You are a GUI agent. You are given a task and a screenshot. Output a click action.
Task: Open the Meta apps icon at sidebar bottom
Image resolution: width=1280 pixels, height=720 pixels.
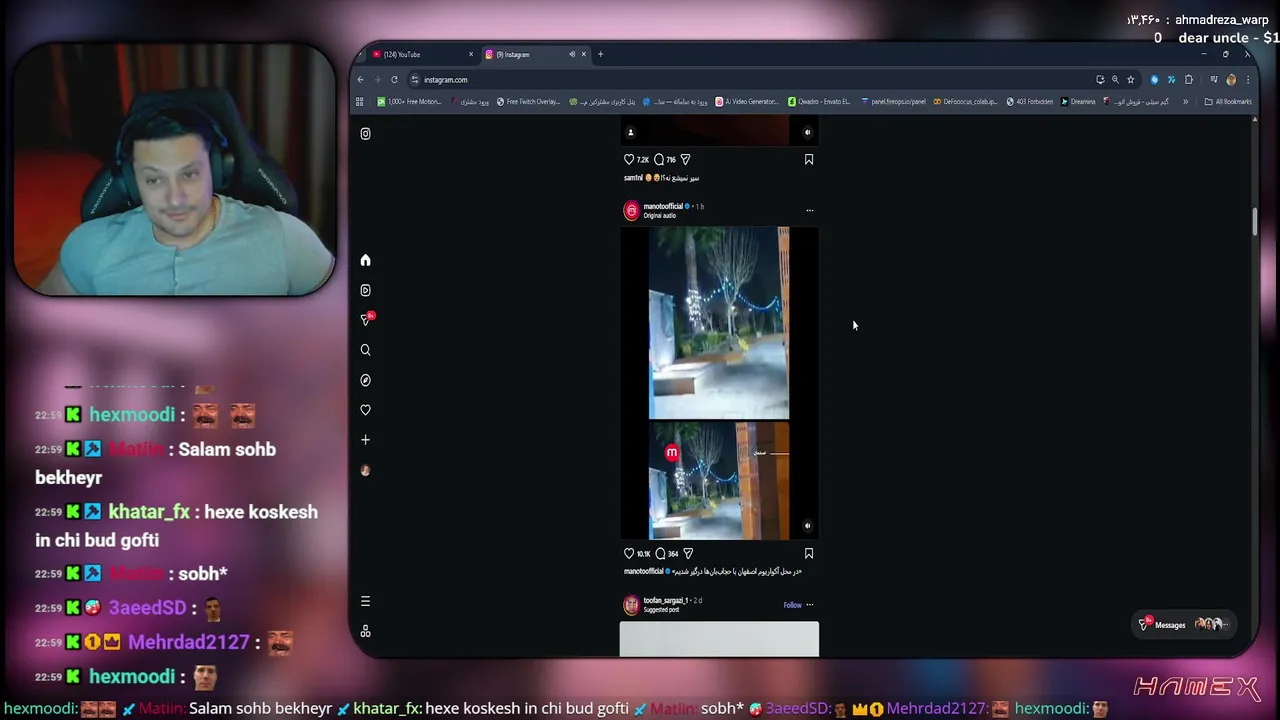[x=365, y=631]
